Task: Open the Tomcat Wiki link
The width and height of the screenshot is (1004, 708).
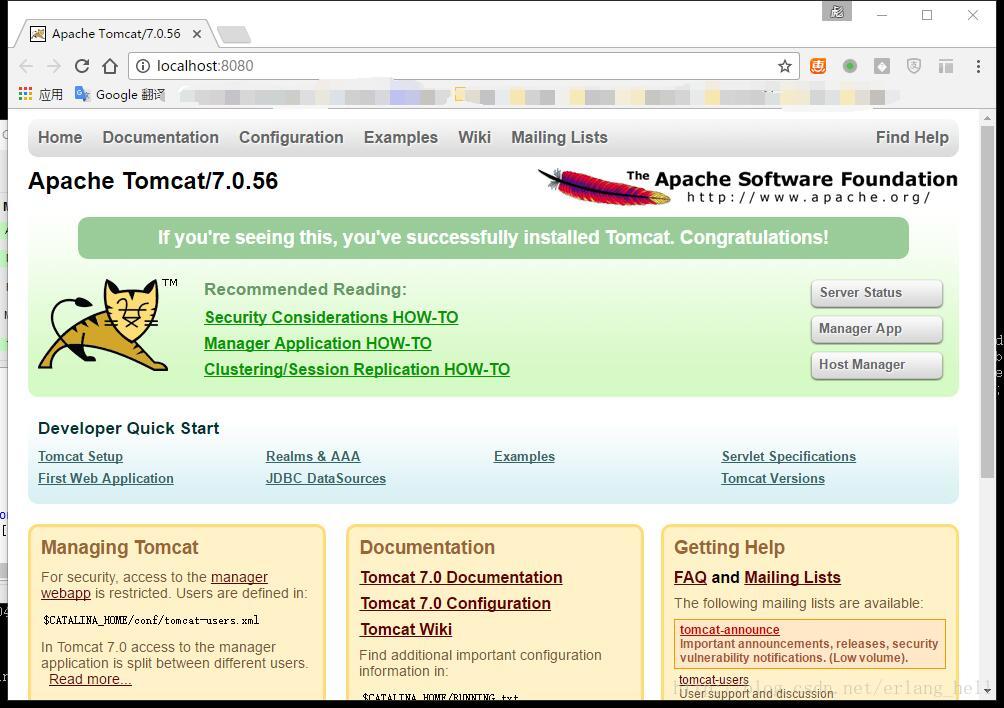Action: (406, 630)
